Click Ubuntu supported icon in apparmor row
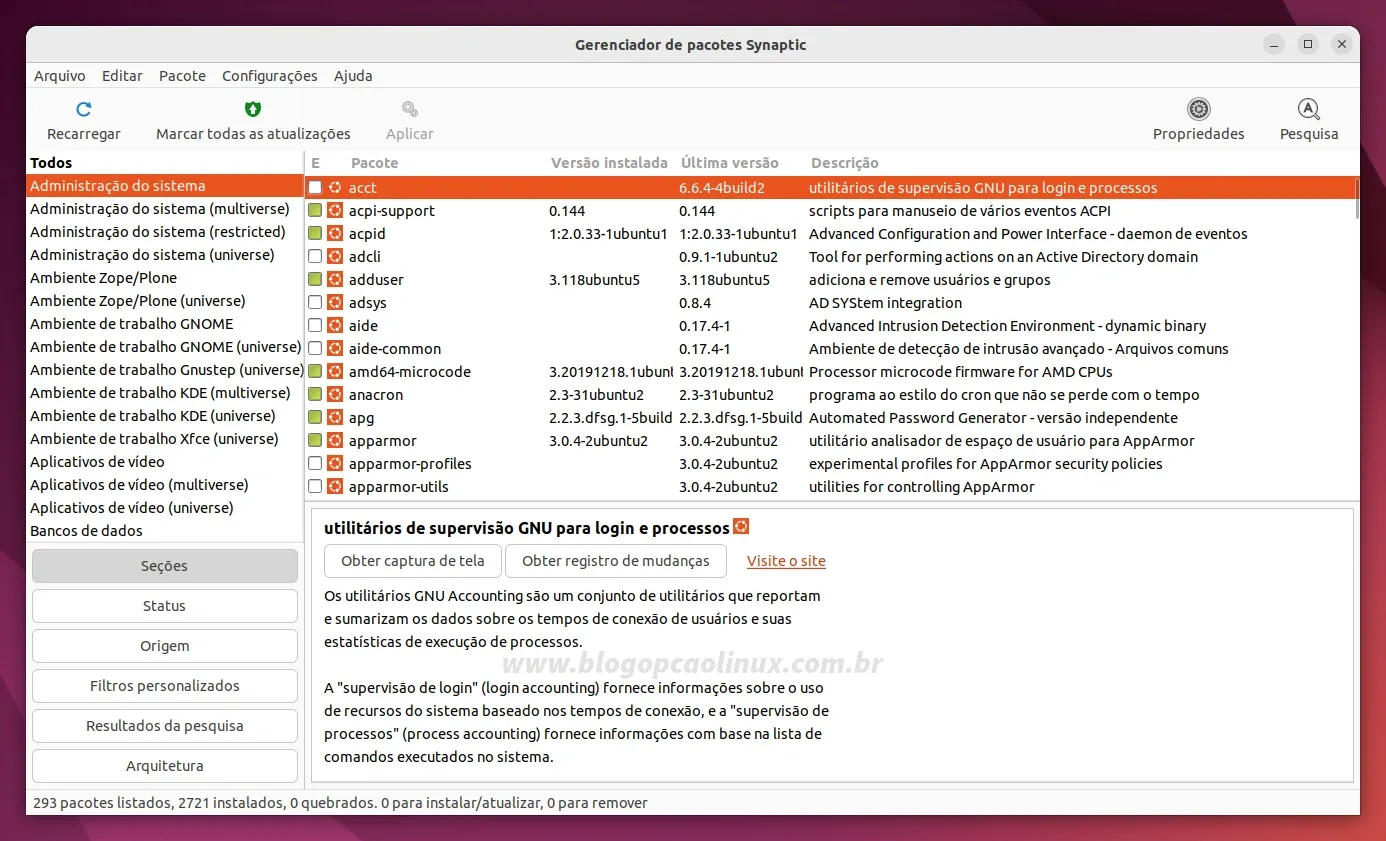 click(335, 440)
